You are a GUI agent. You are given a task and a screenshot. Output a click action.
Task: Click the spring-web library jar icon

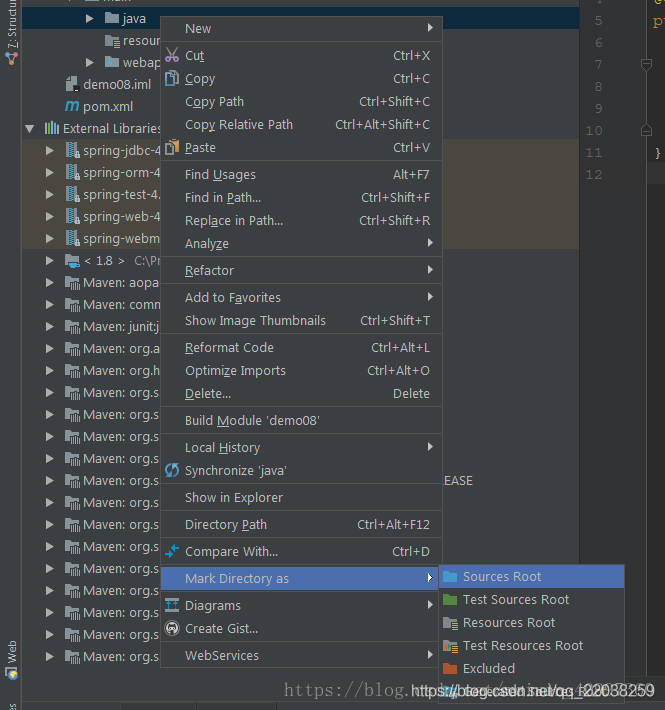[x=73, y=216]
